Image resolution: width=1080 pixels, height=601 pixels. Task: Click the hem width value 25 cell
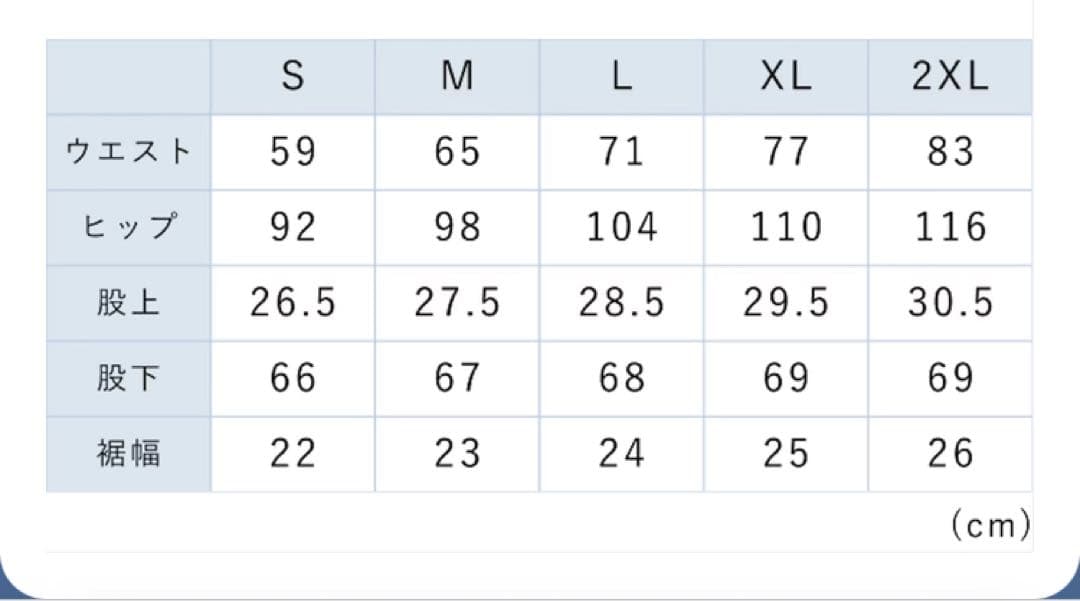pyautogui.click(x=786, y=454)
